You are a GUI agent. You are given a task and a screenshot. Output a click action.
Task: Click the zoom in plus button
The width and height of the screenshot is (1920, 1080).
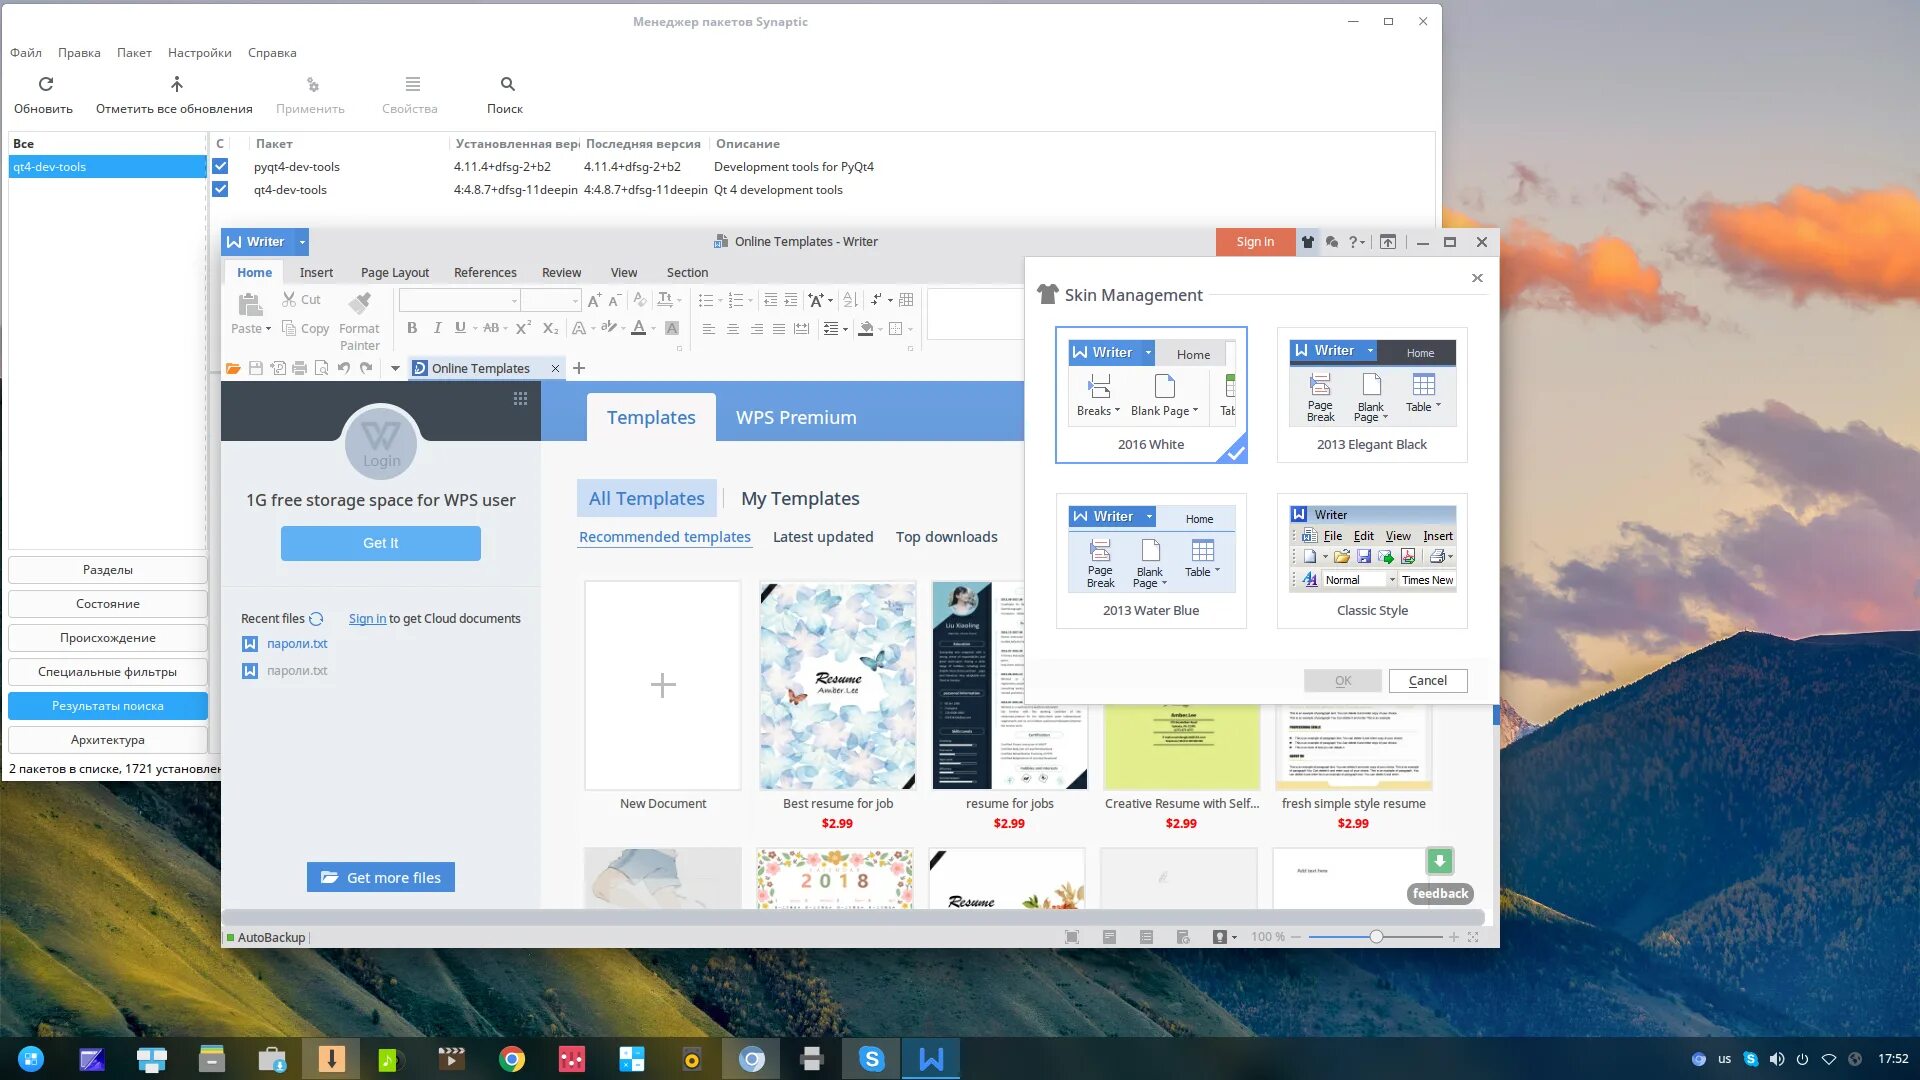1453,937
